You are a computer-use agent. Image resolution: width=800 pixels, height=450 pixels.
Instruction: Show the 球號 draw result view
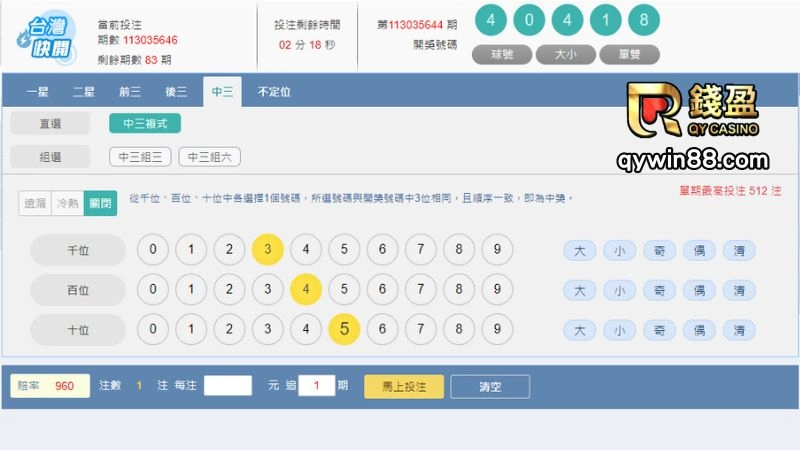pyautogui.click(x=502, y=55)
